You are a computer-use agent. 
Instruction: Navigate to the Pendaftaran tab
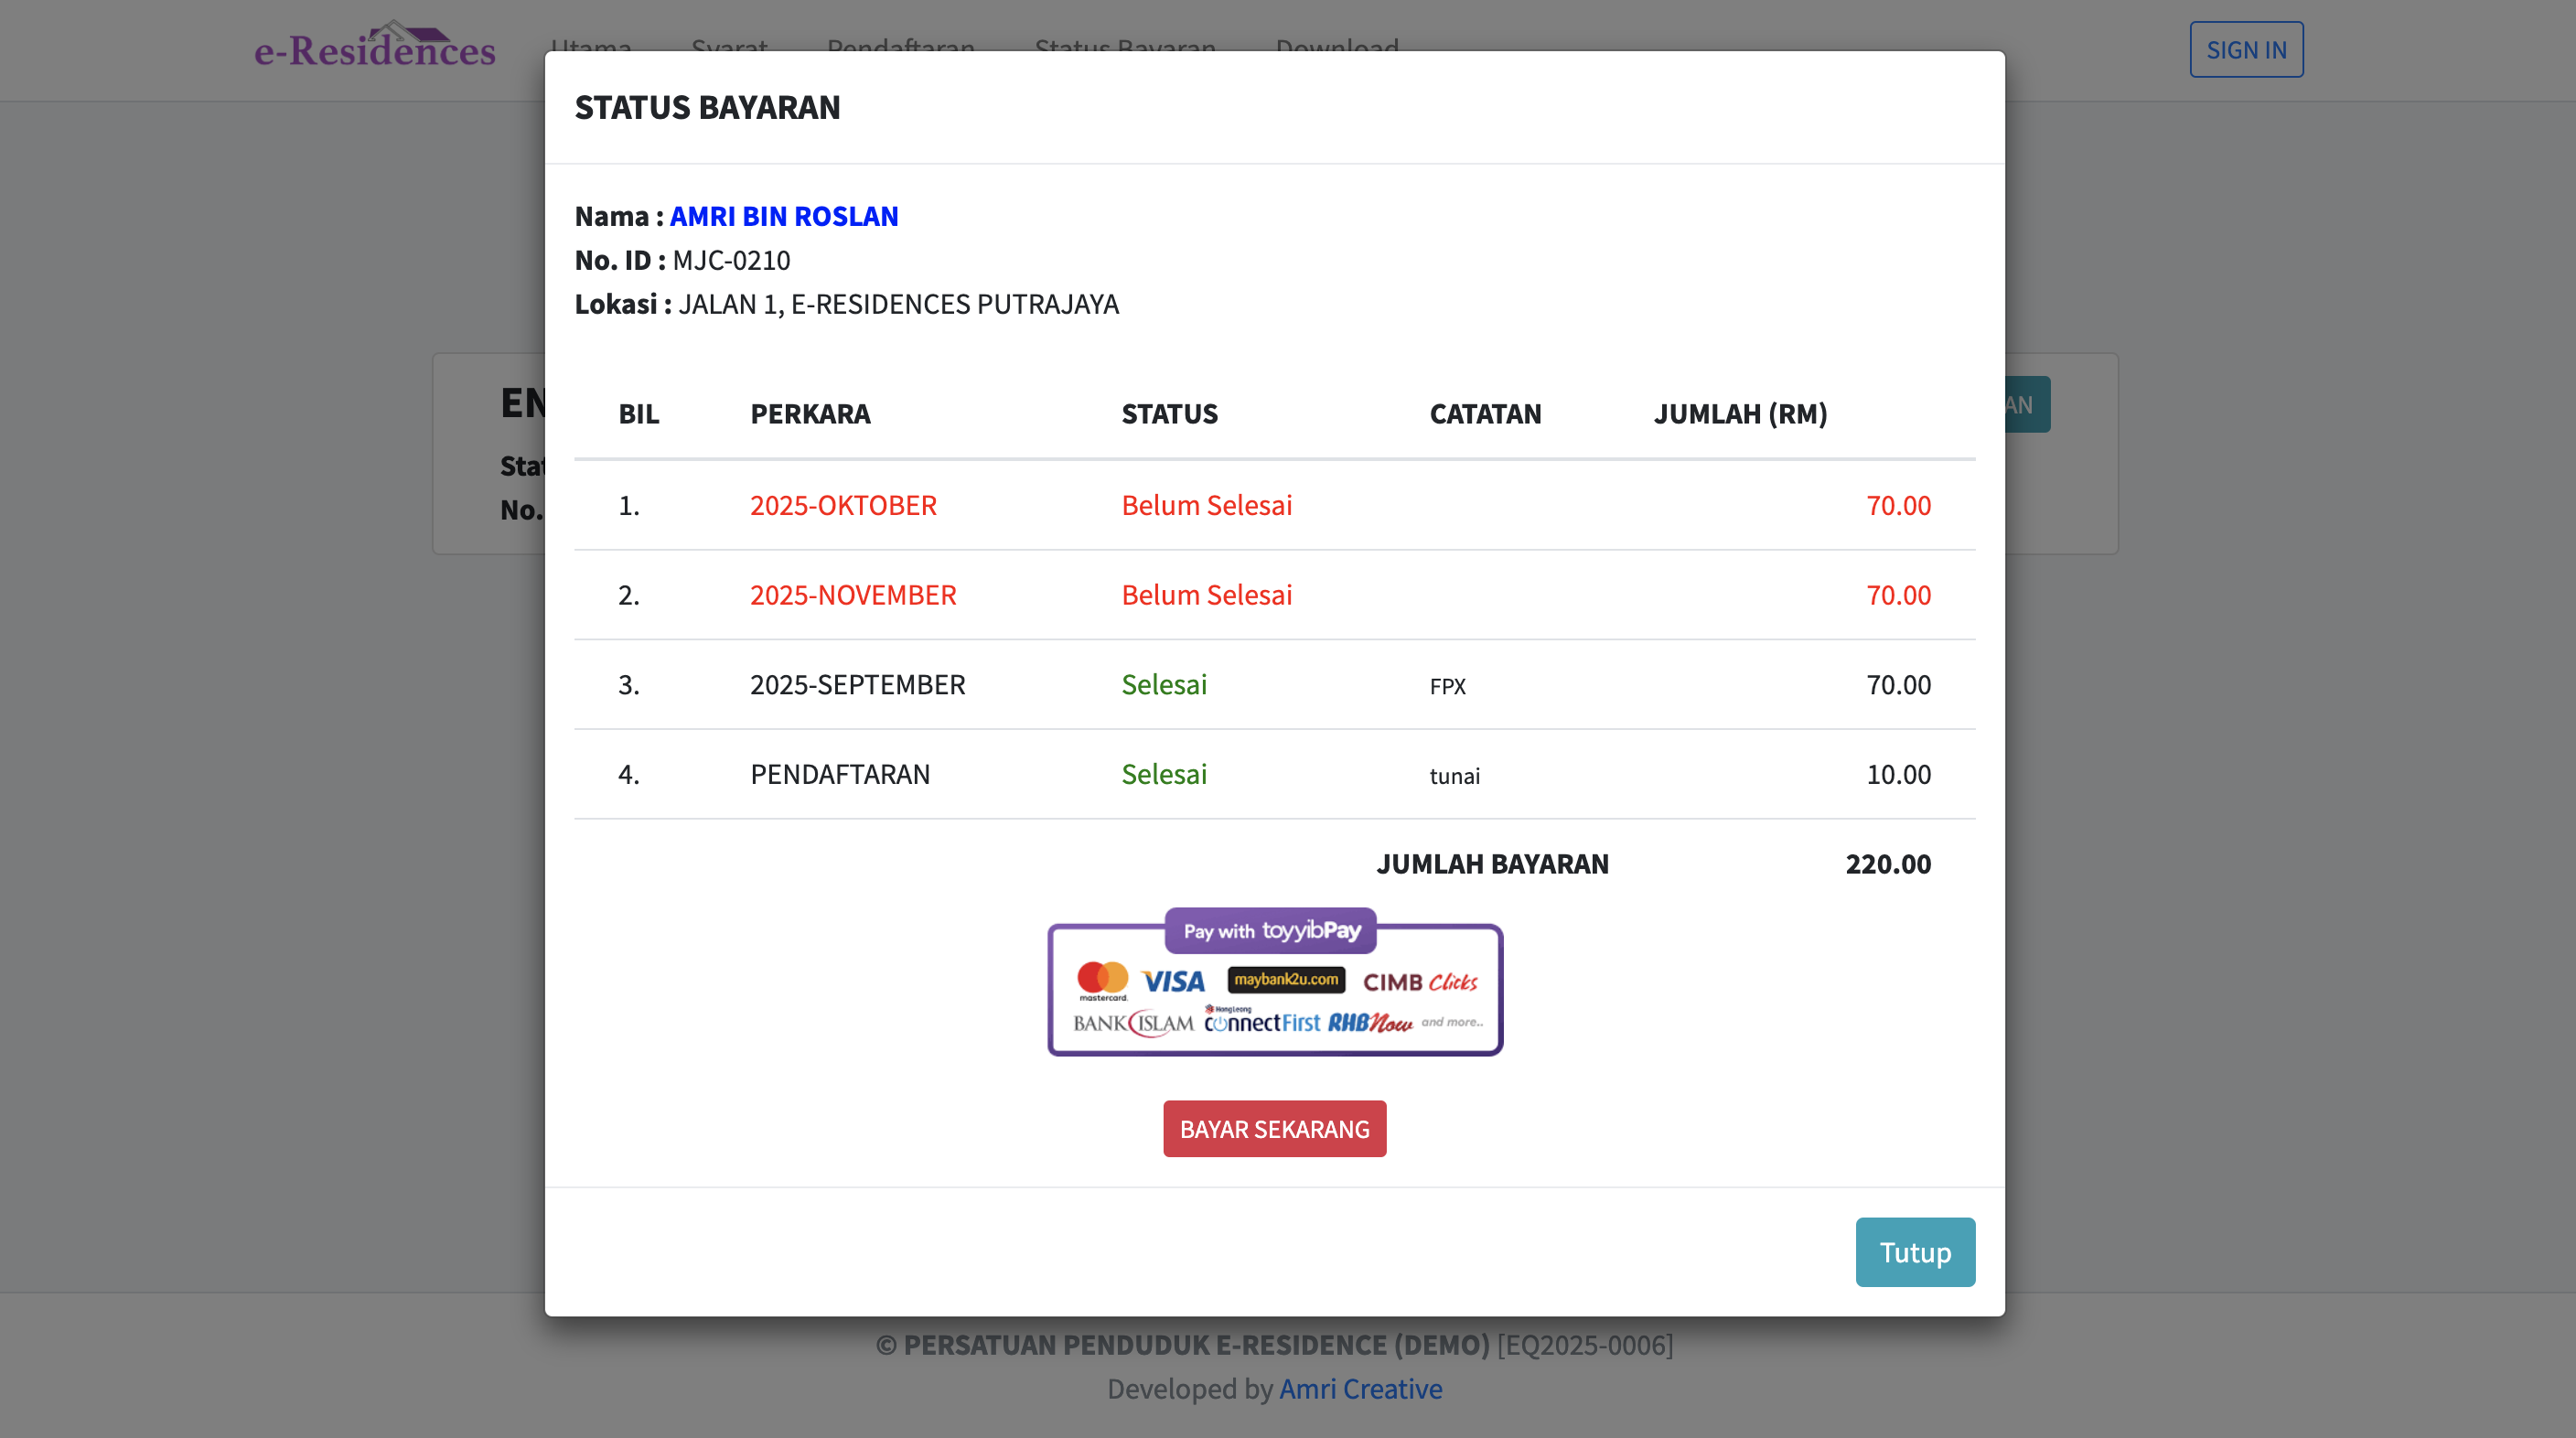(900, 48)
